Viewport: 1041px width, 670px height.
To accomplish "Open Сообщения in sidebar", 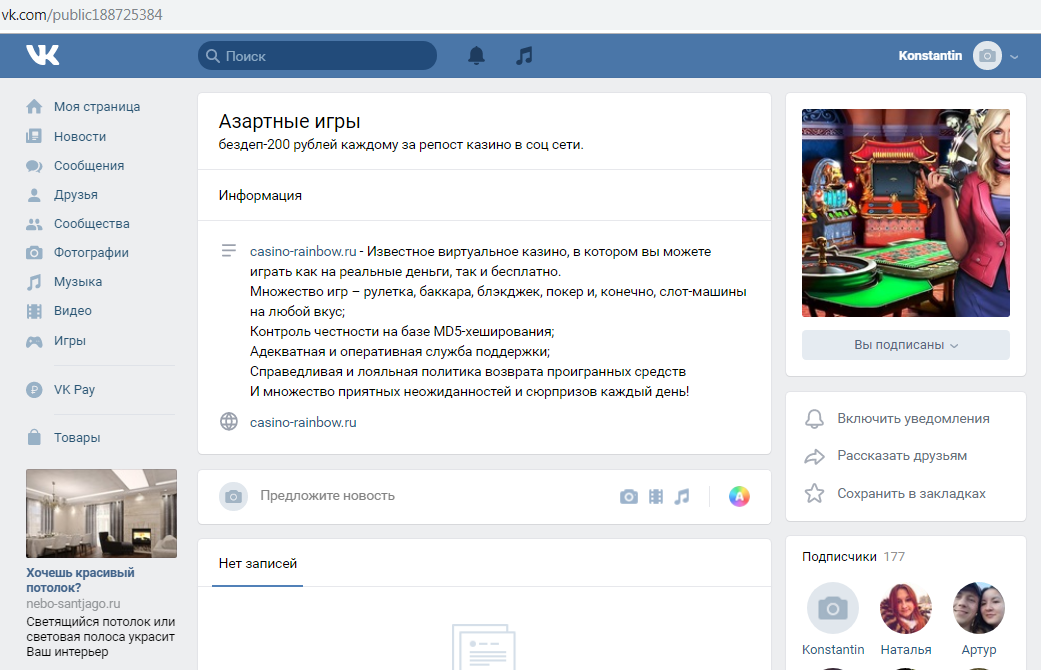I will (x=89, y=165).
